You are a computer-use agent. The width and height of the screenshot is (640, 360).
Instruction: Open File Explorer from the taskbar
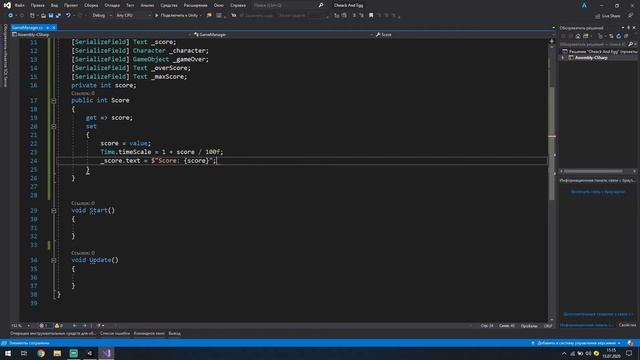[57, 353]
